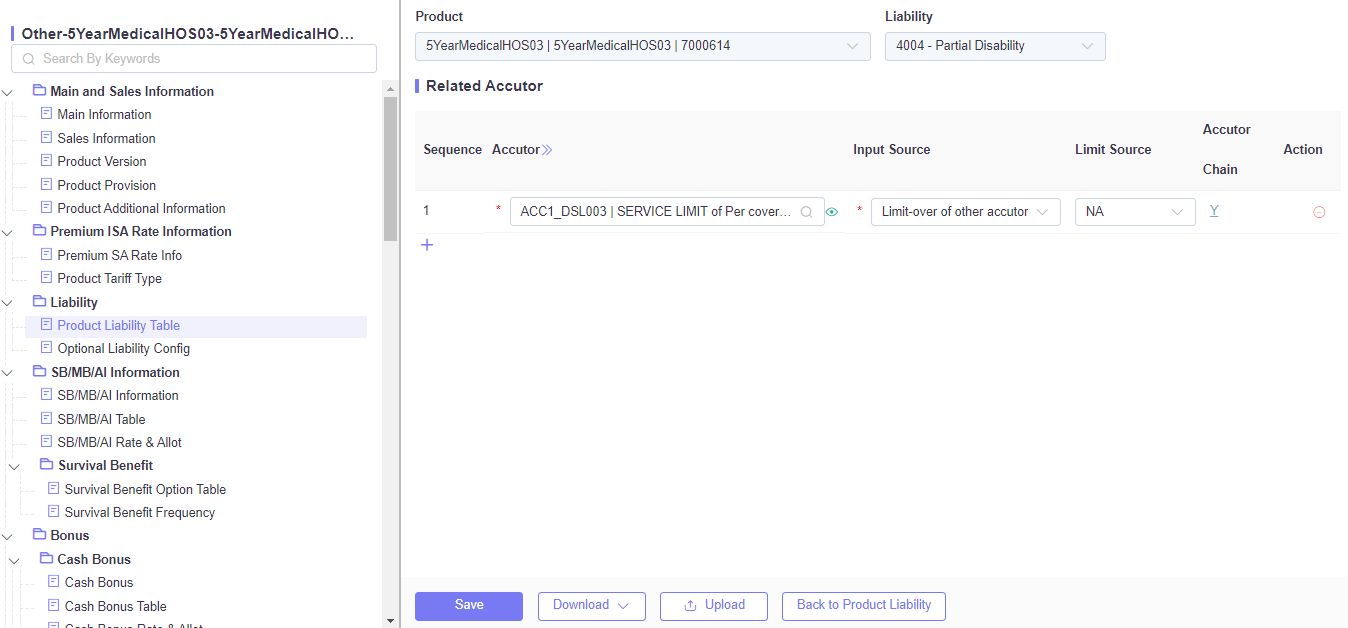Click the Premium ISA Rate Information folder icon
Image resolution: width=1348 pixels, height=628 pixels.
click(40, 230)
